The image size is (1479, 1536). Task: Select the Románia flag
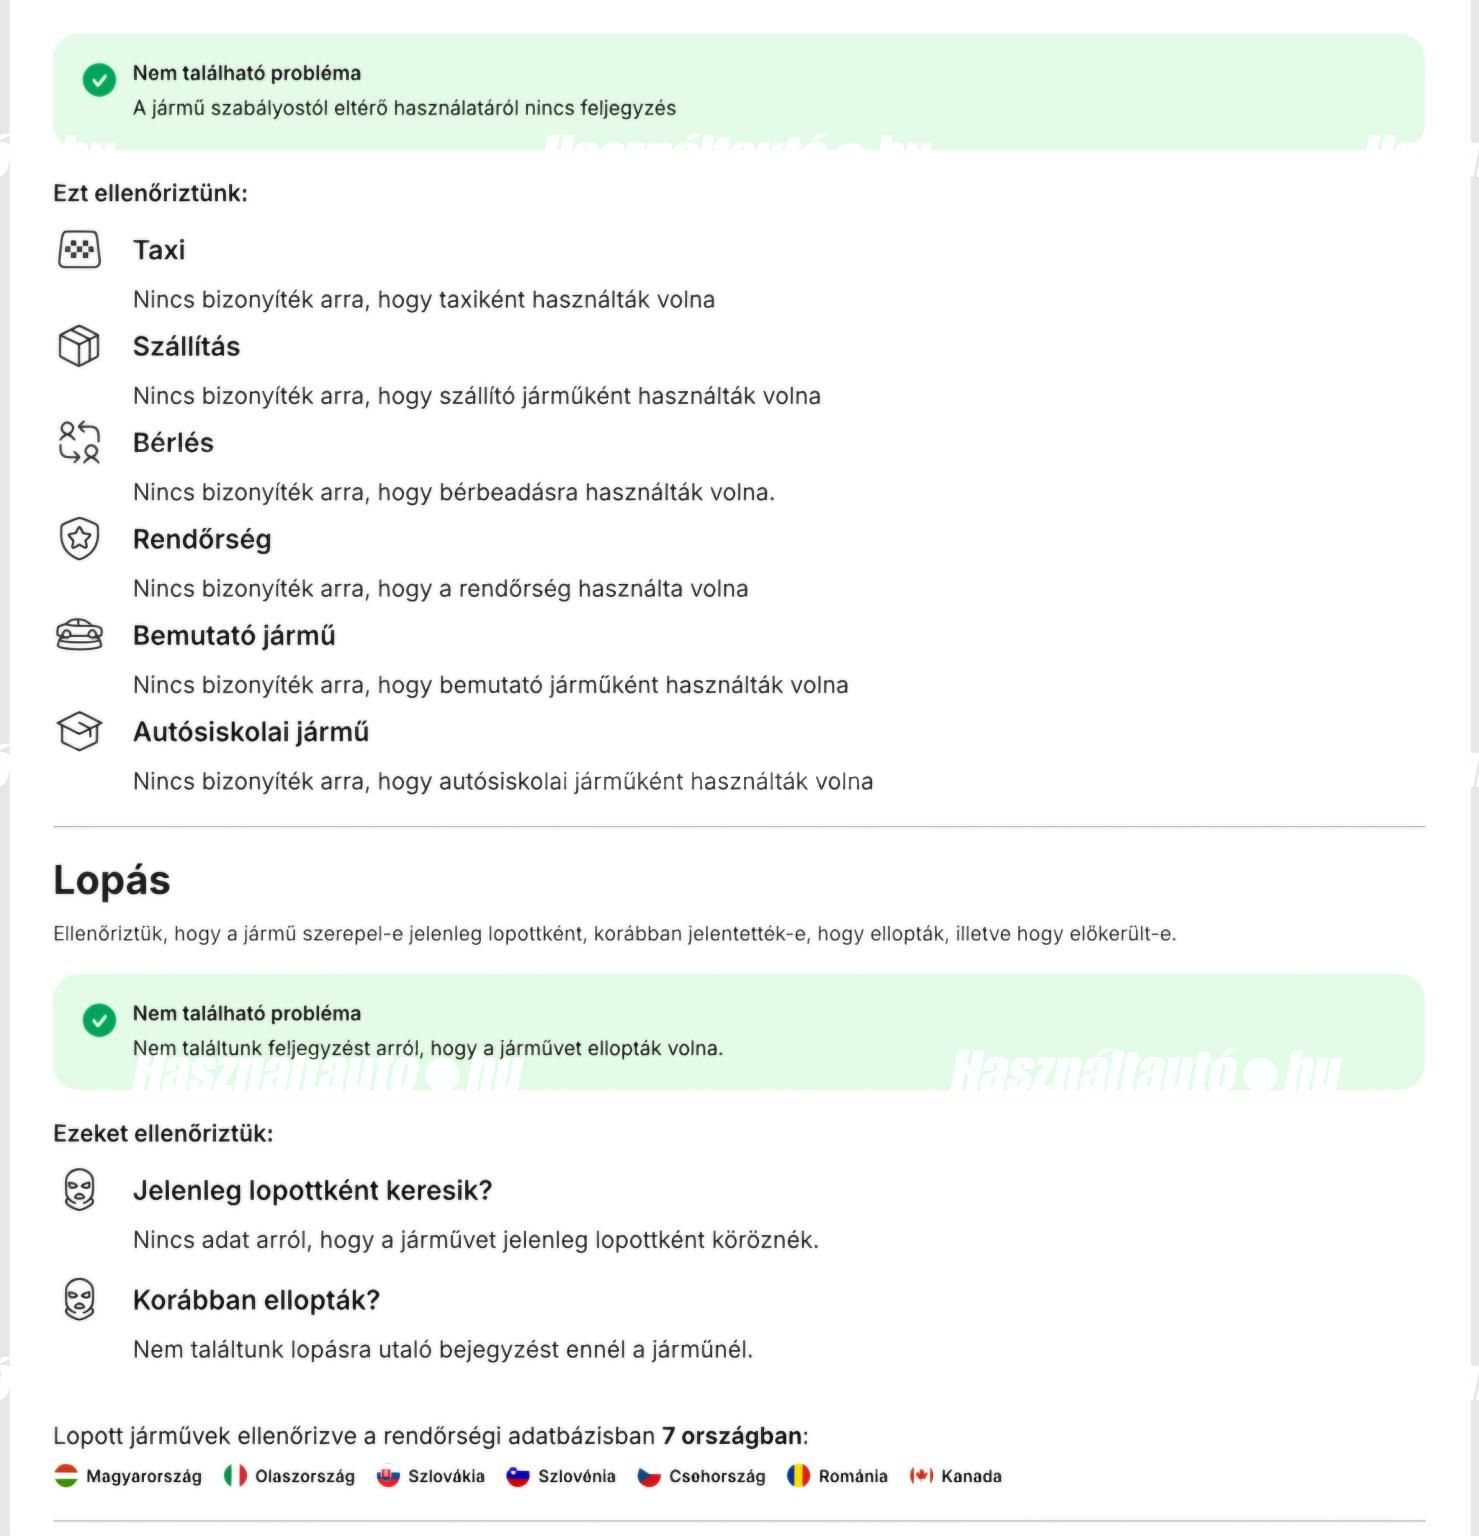[x=798, y=1476]
